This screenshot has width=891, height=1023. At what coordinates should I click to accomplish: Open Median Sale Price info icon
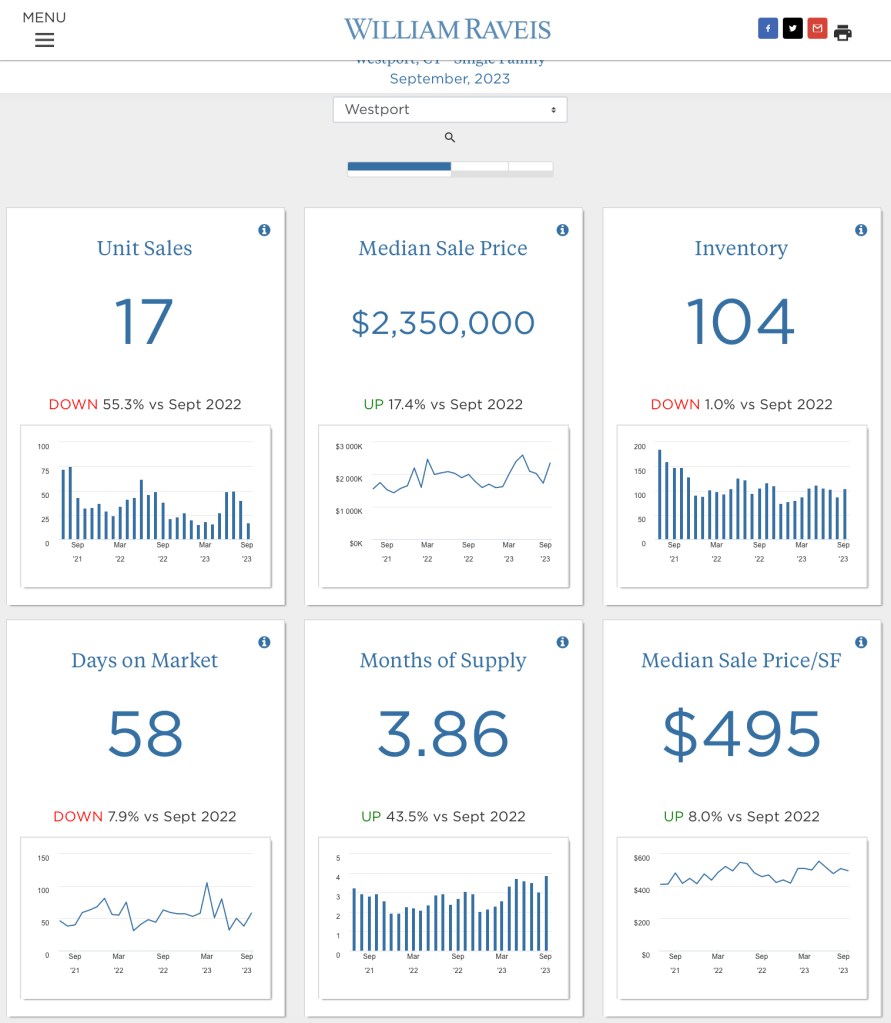tap(562, 230)
